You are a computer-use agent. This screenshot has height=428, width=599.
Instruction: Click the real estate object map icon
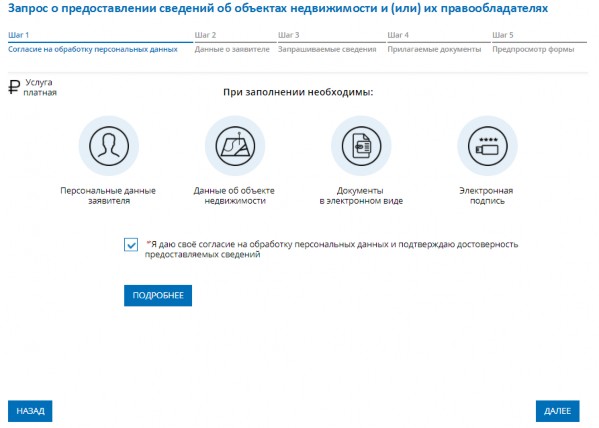[235, 146]
